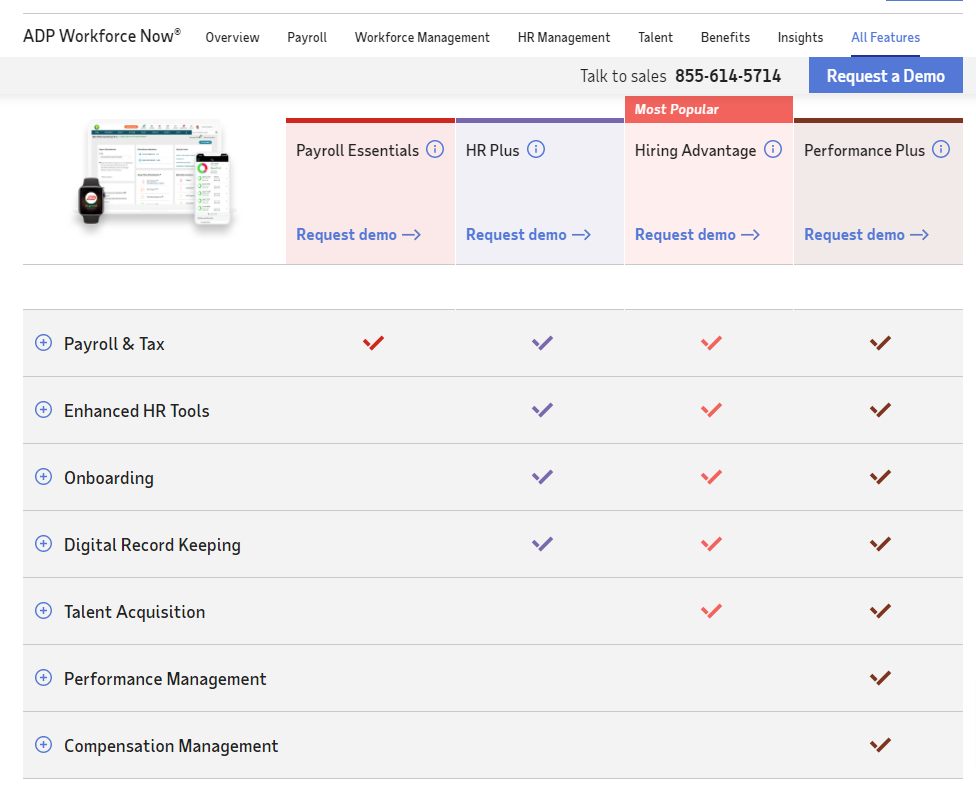Expand the Compensation Management row
The width and height of the screenshot is (976, 786).
pos(44,745)
